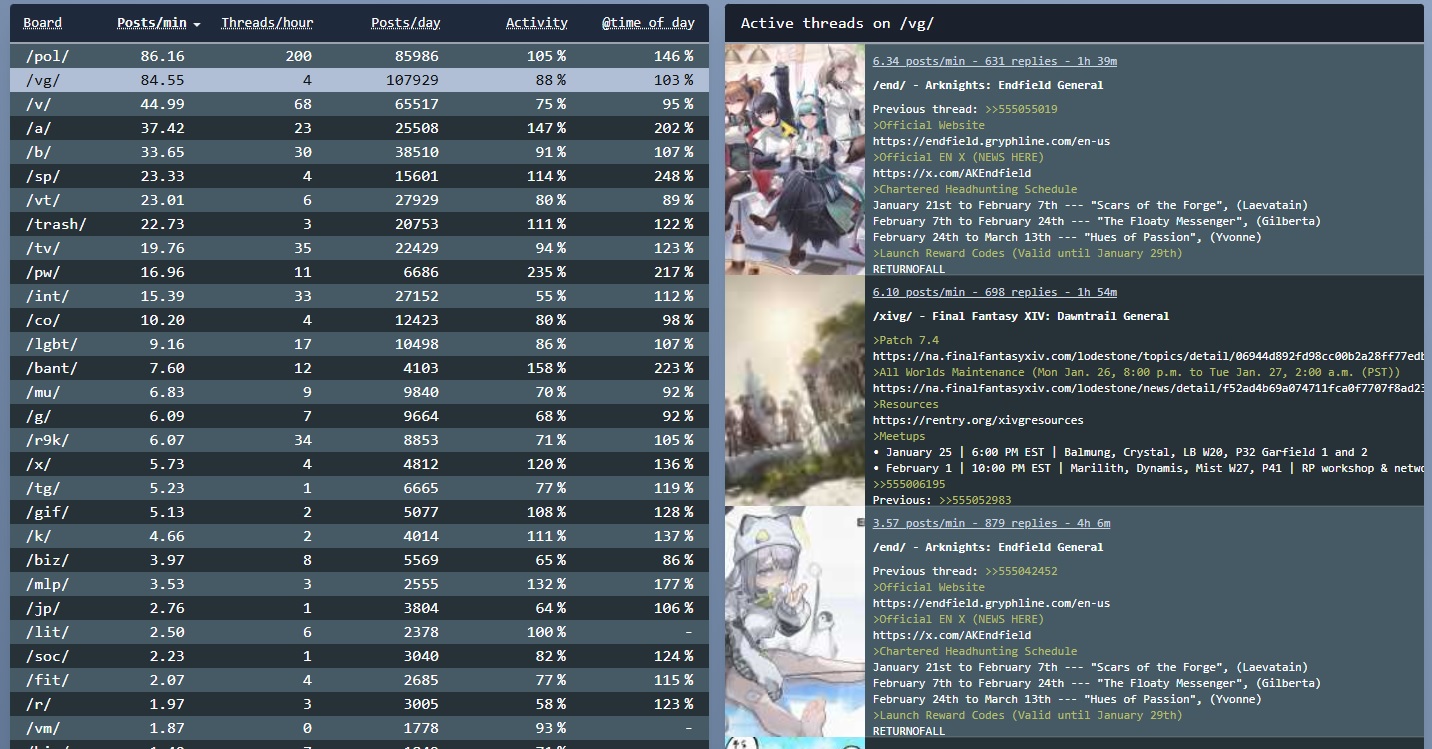The height and width of the screenshot is (749, 1432).
Task: Click the 'Active threads on /vg/' heading
Action: [837, 23]
